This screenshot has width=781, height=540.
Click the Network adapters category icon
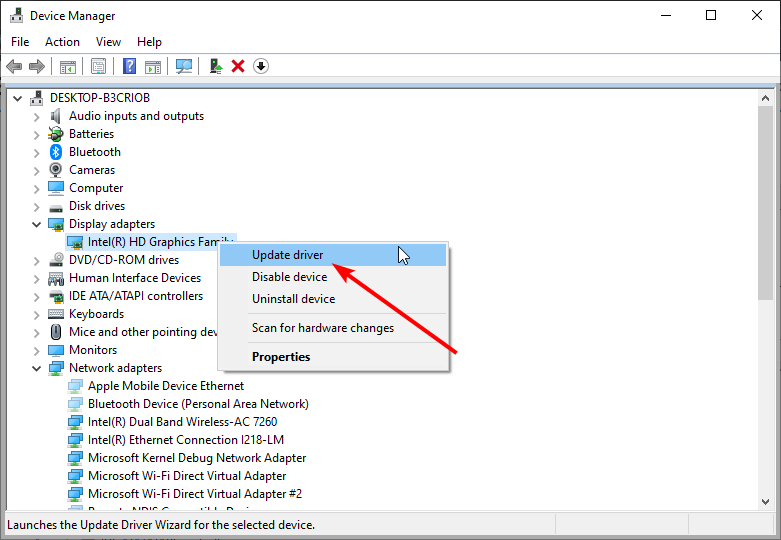point(56,368)
